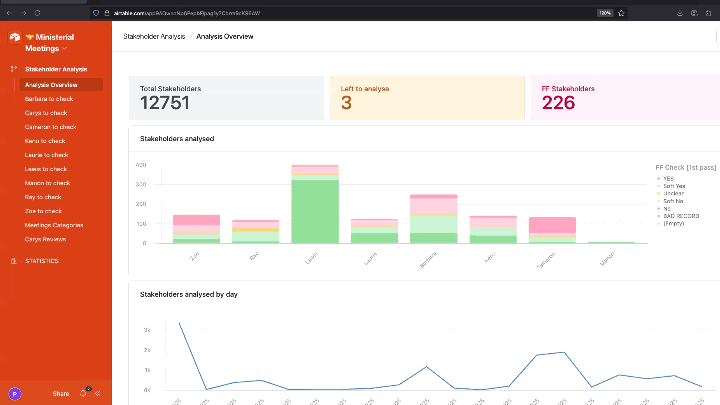Bookmark page with star icon

621,13
